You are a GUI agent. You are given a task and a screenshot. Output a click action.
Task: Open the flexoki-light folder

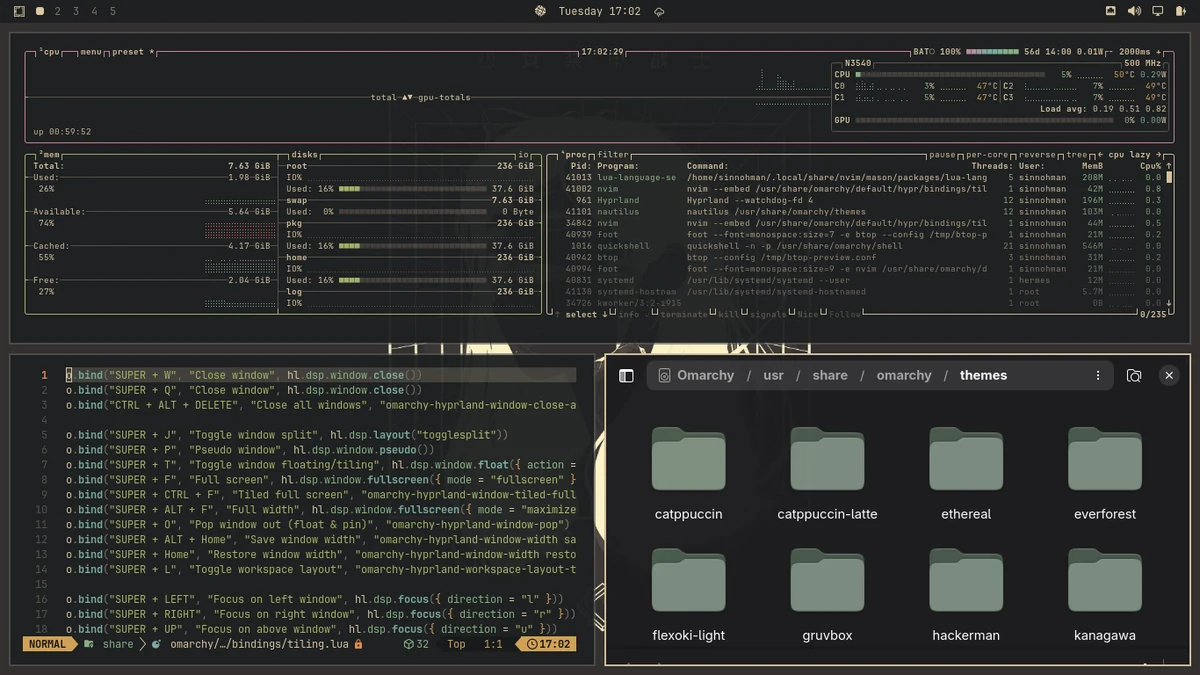click(688, 595)
